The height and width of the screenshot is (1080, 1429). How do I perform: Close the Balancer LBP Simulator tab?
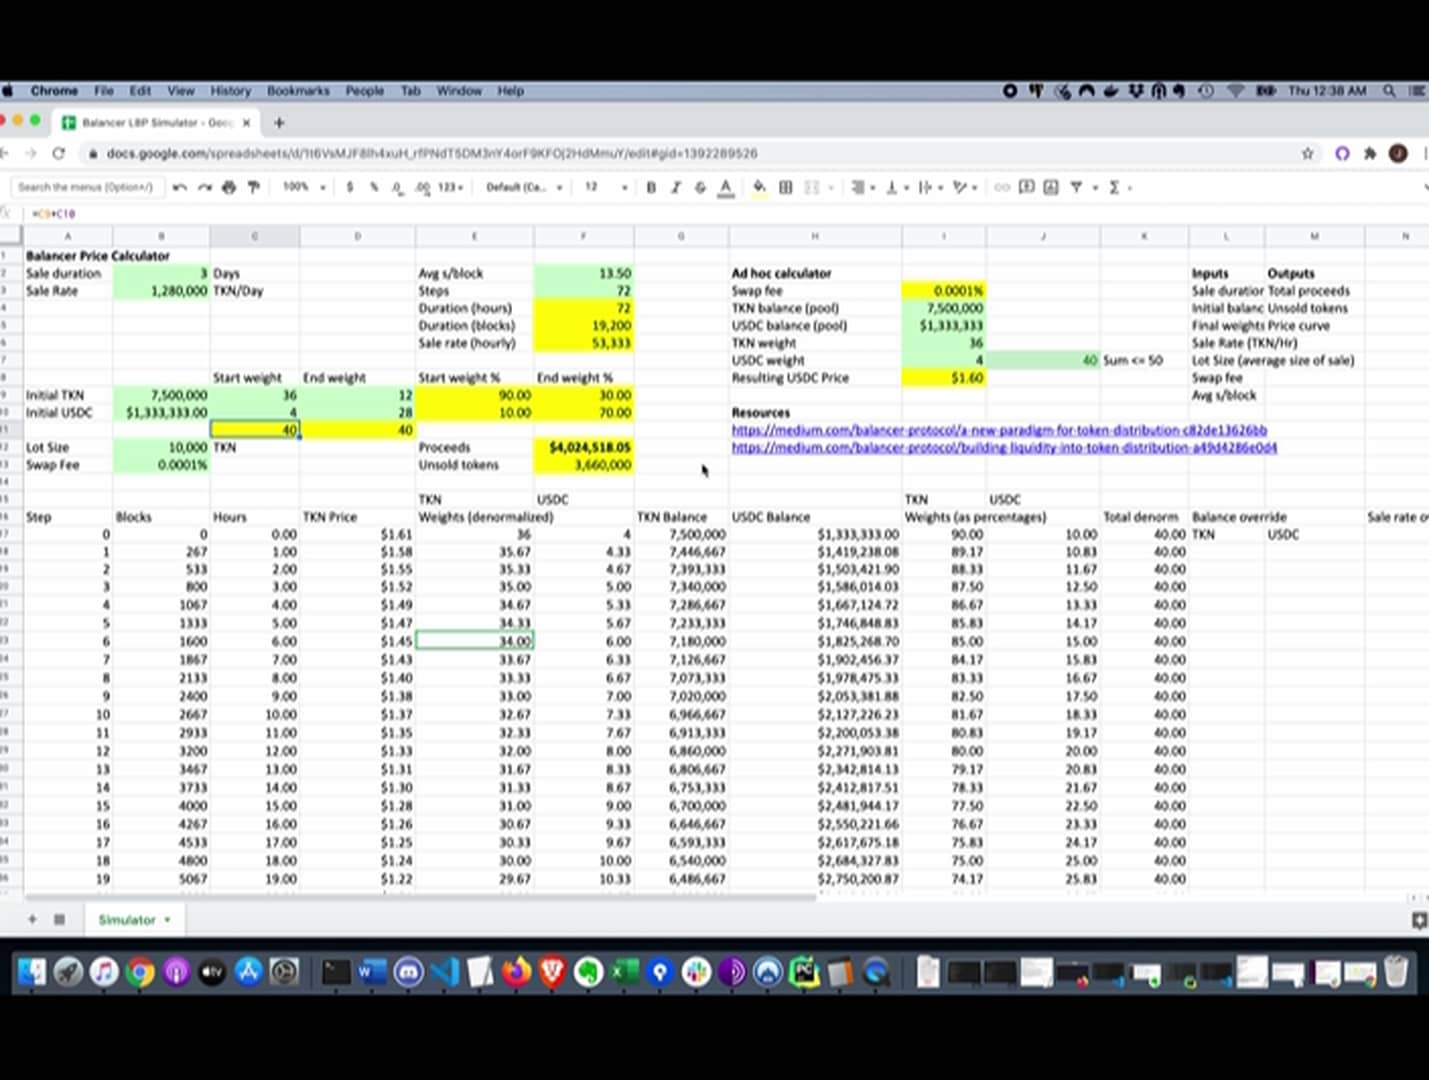[x=247, y=123]
